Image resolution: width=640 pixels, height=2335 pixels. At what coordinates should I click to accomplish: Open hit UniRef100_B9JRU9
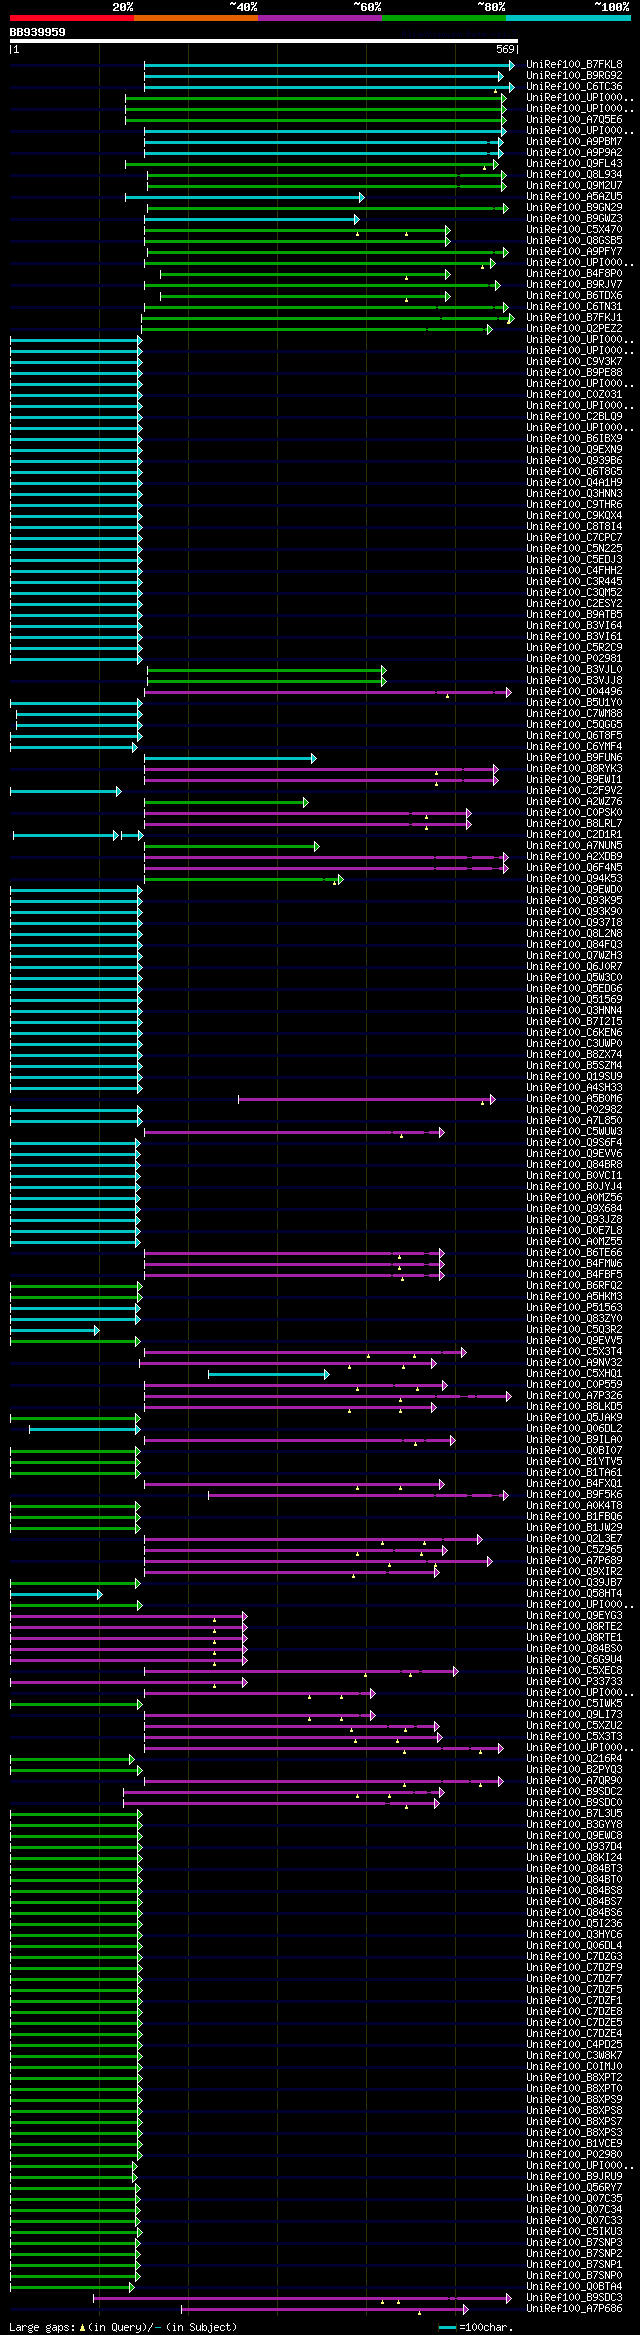[574, 2177]
